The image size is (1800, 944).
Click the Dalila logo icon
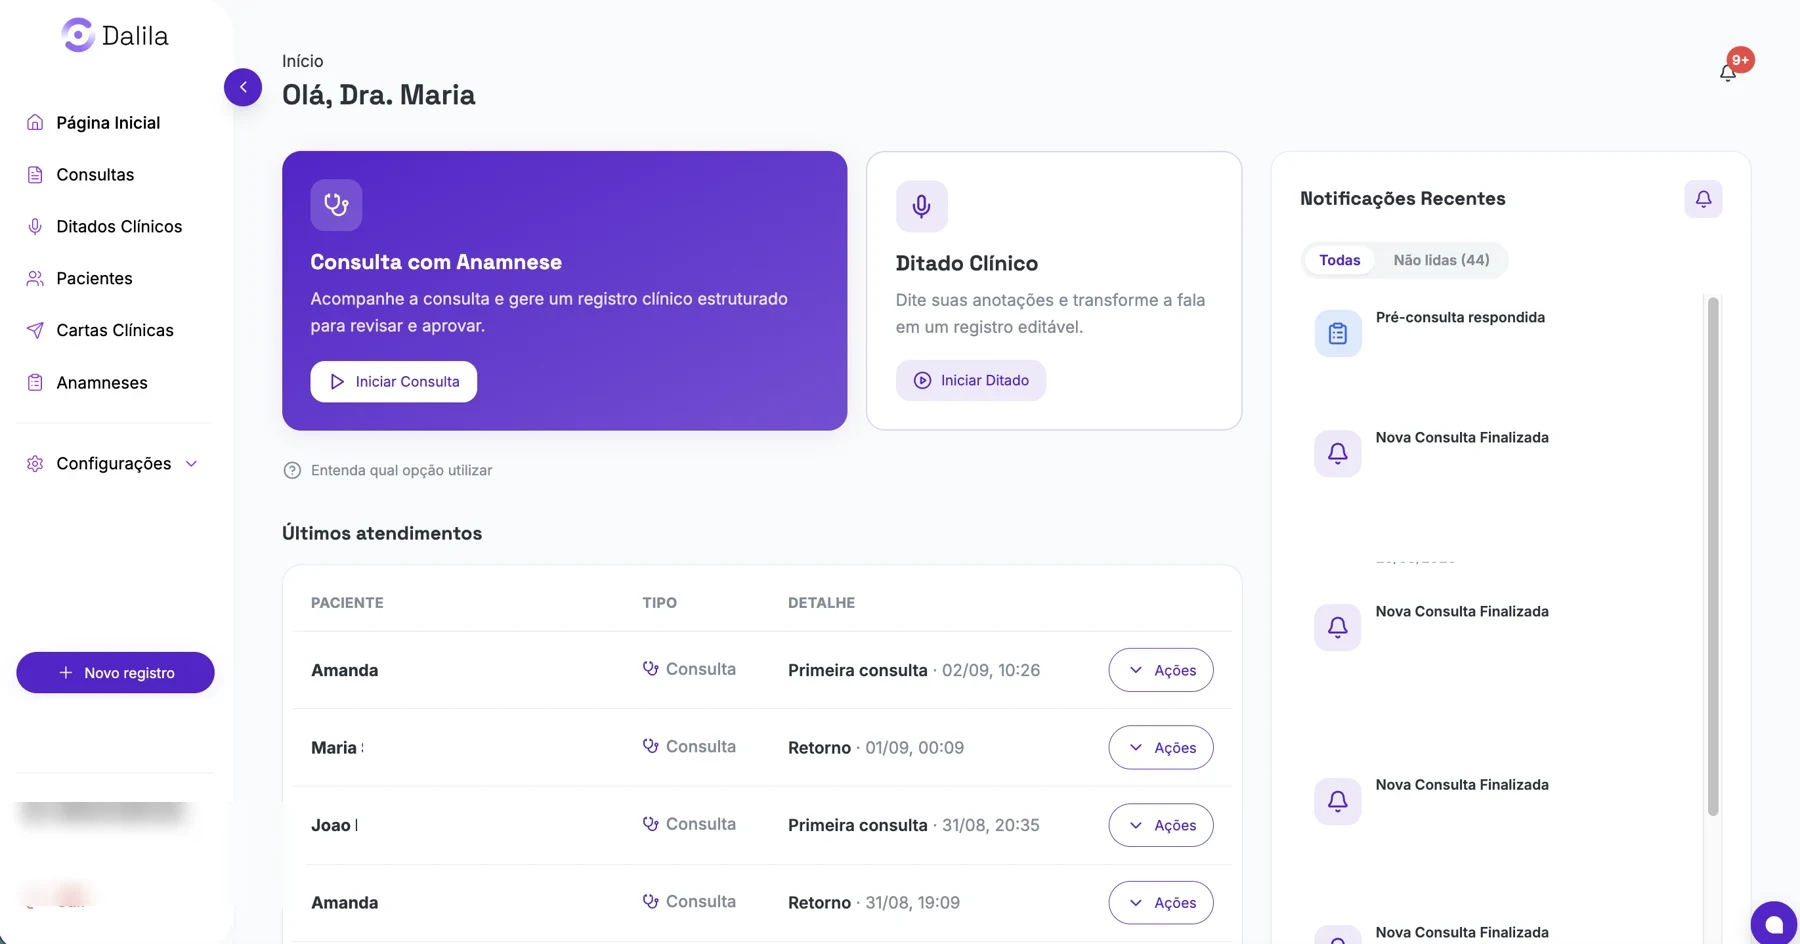tap(78, 35)
